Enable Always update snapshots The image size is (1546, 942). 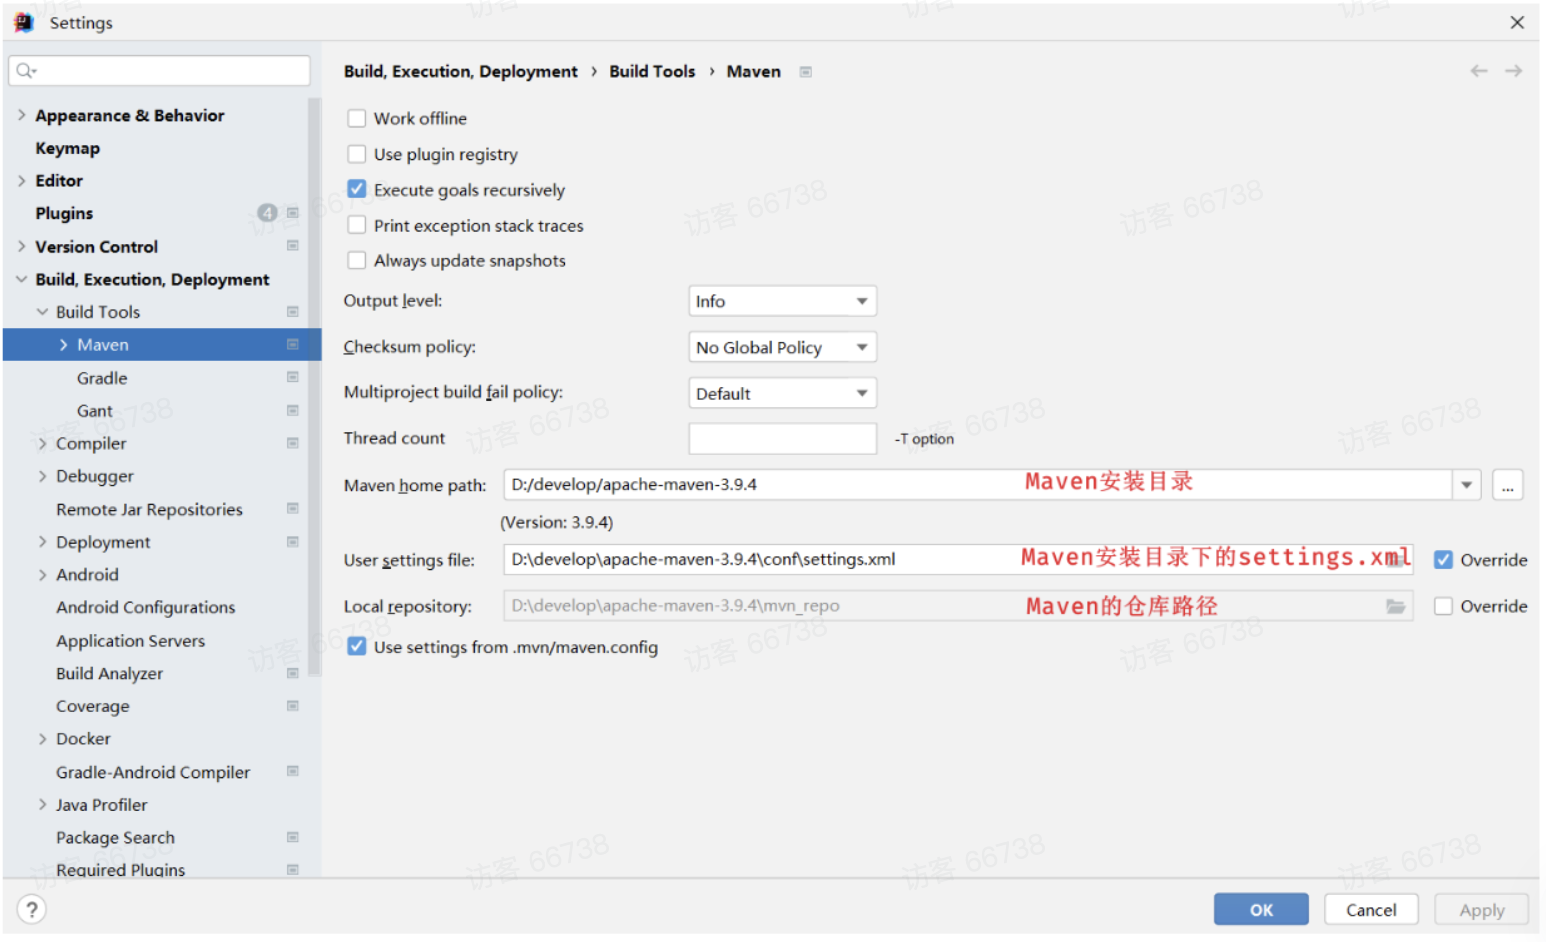coord(357,260)
